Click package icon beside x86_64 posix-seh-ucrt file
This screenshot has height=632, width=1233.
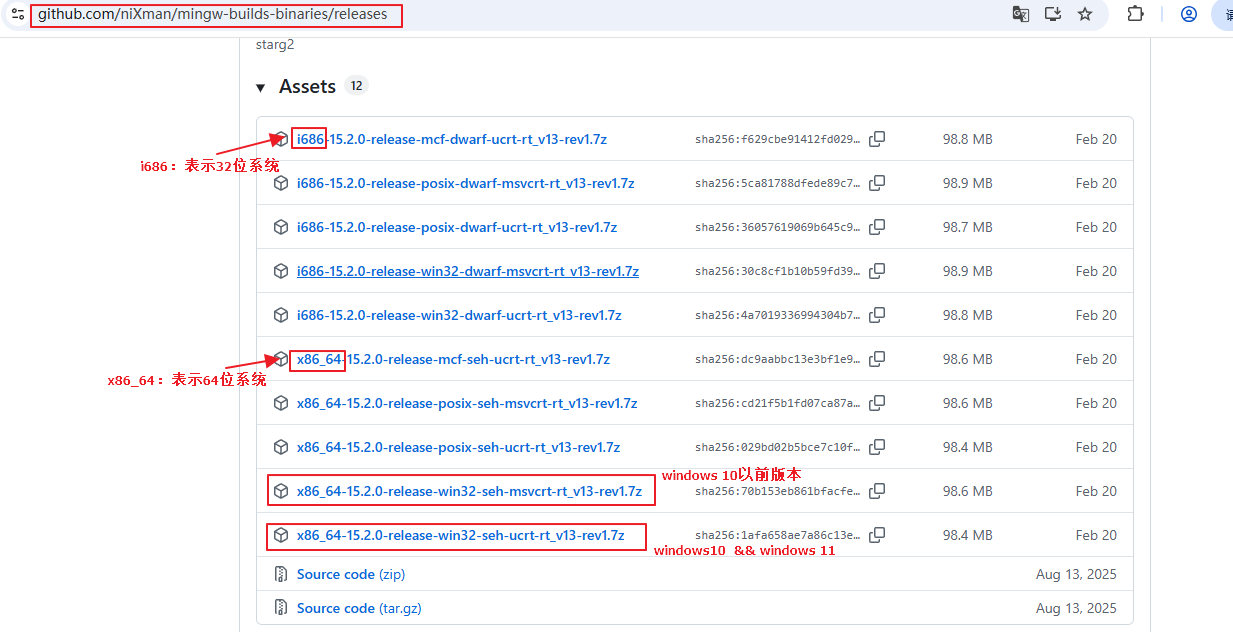point(281,447)
